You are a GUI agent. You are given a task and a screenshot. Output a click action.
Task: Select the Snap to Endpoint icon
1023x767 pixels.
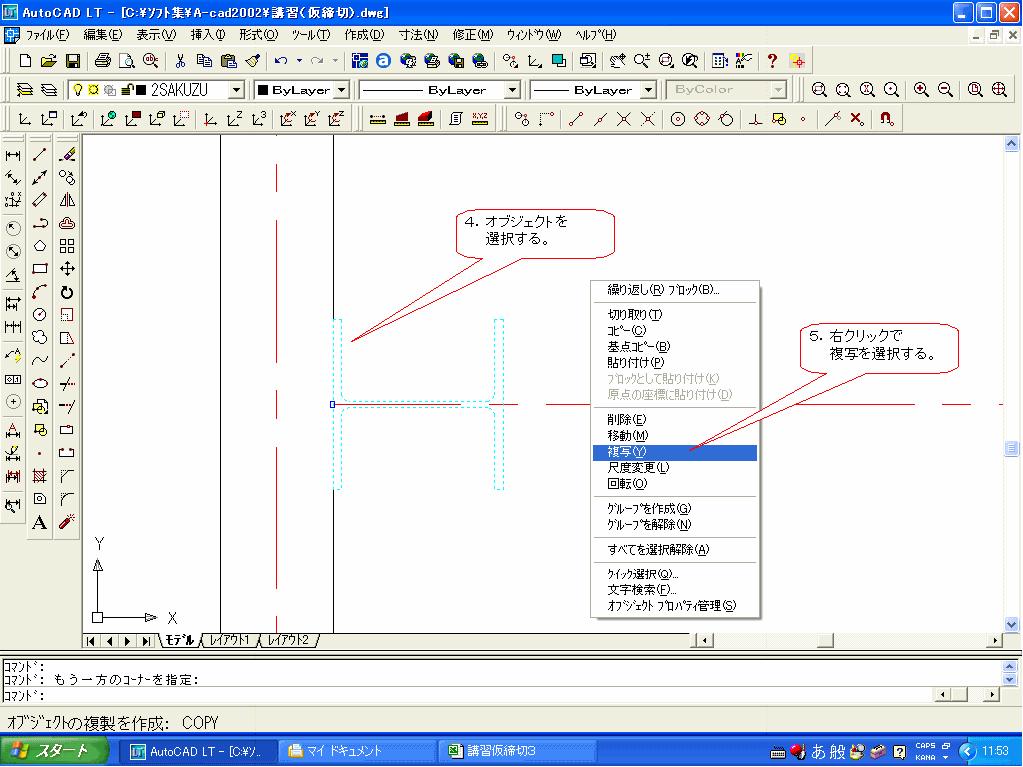[575, 119]
